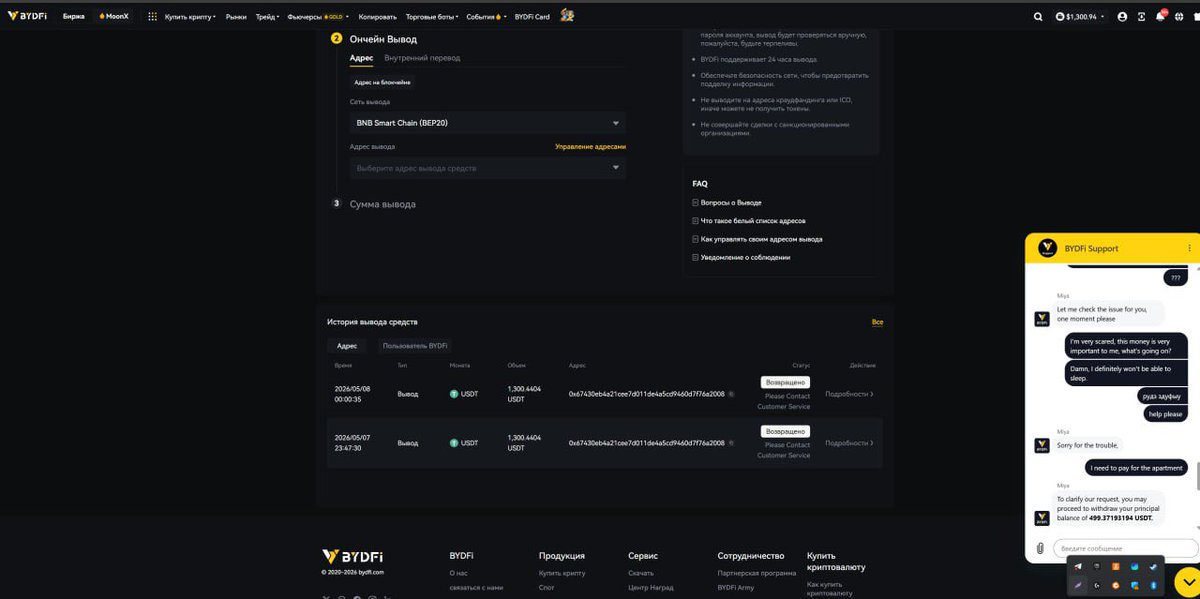
Task: Click the treasure character icon after BYDFi Card
Action: [567, 16]
